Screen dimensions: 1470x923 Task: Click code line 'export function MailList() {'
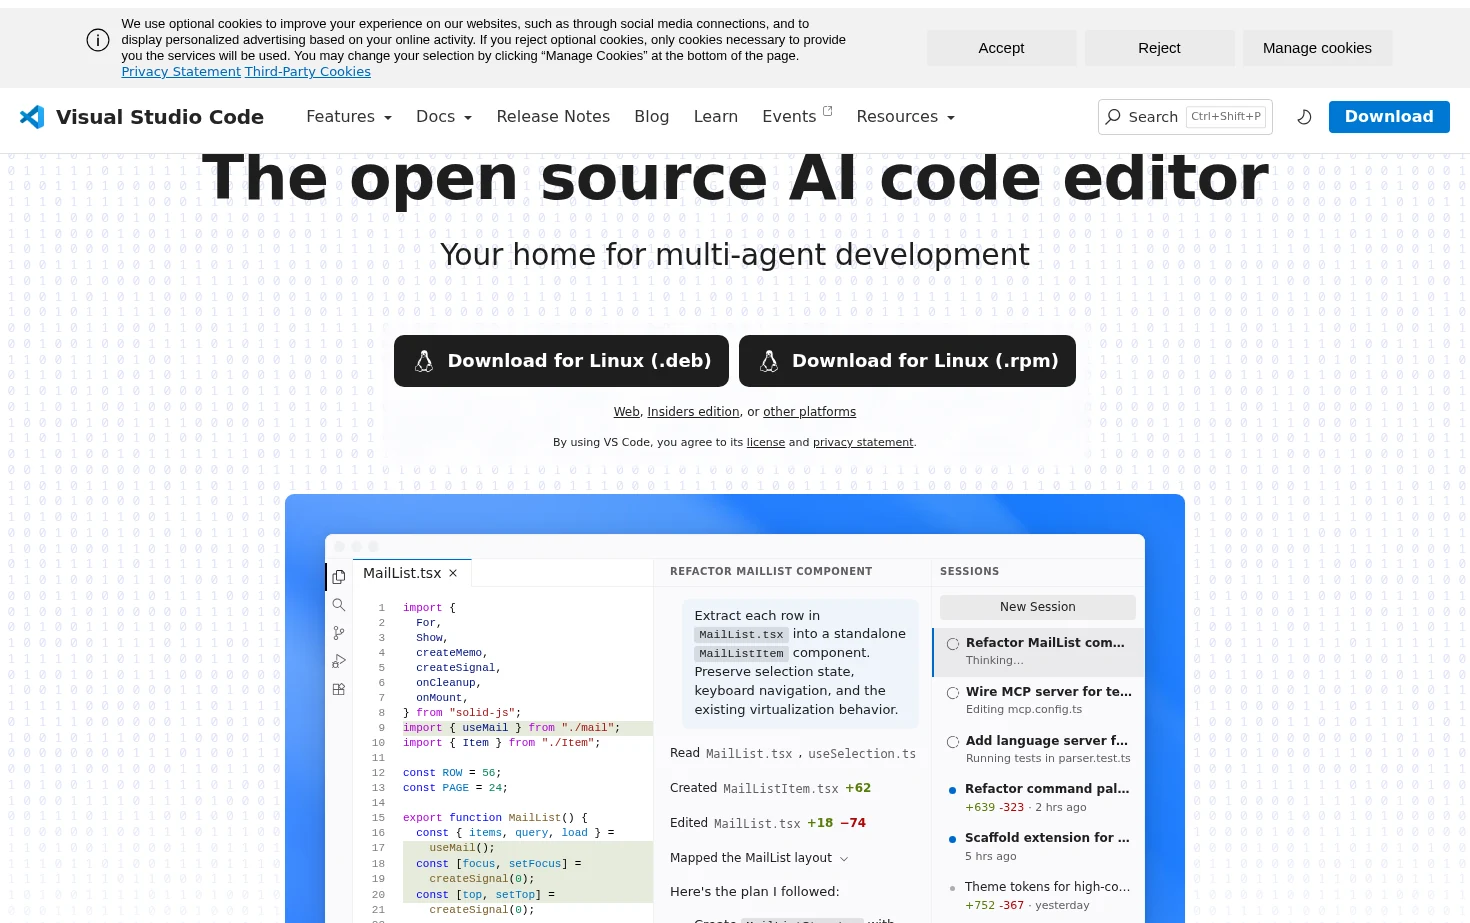click(495, 818)
